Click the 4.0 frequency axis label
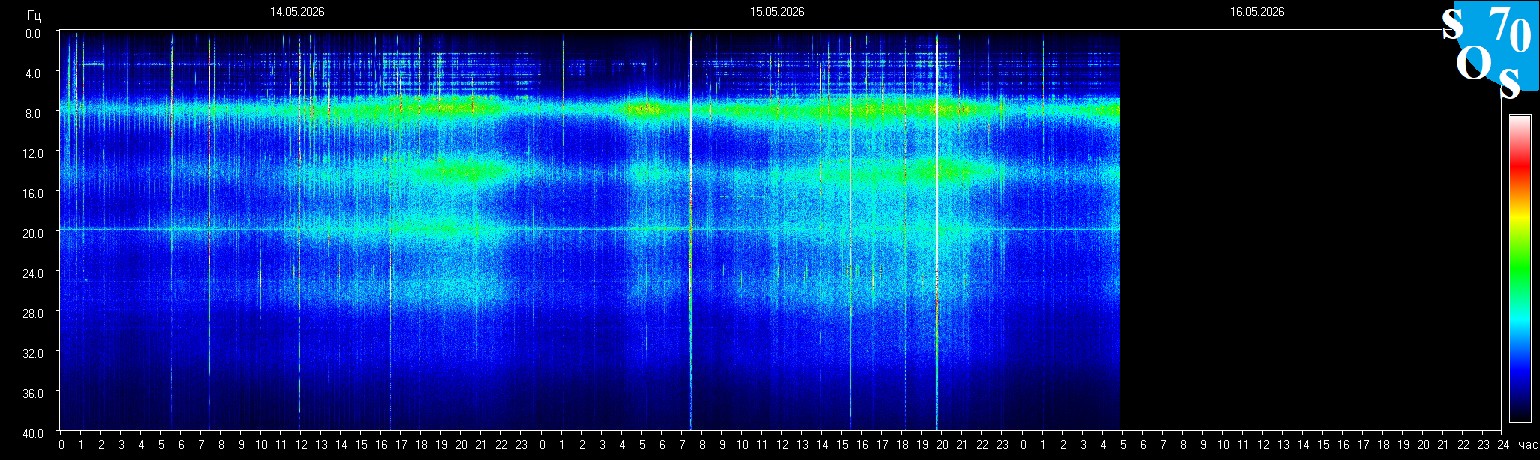 coord(32,73)
